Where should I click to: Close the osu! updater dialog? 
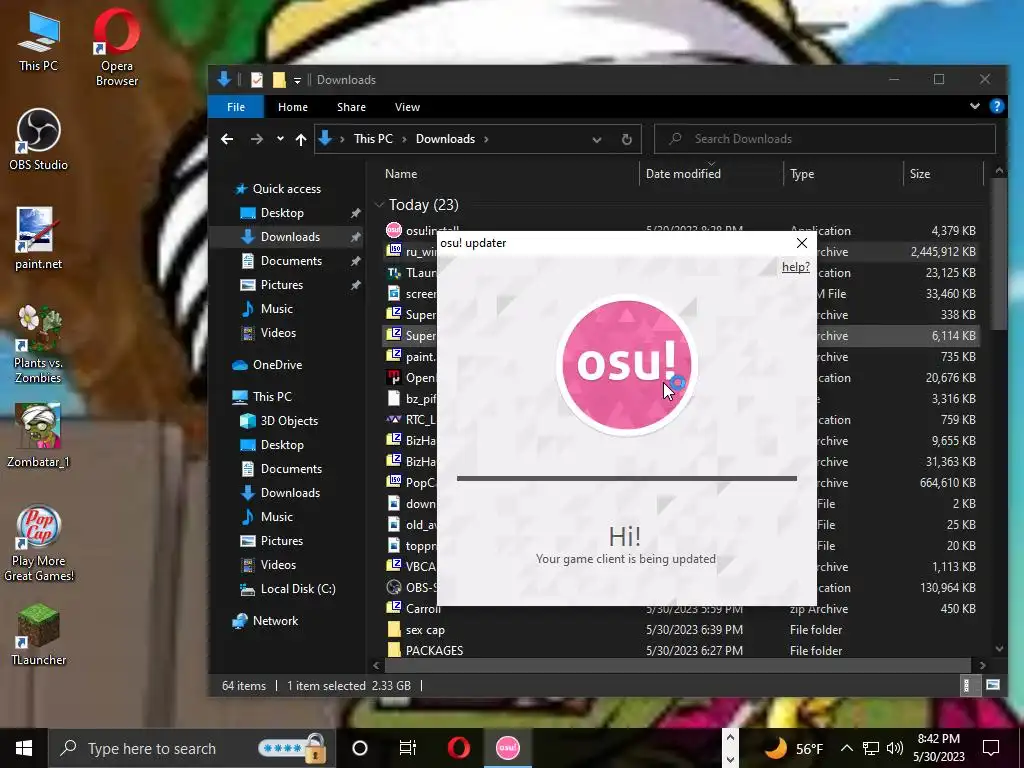(802, 243)
